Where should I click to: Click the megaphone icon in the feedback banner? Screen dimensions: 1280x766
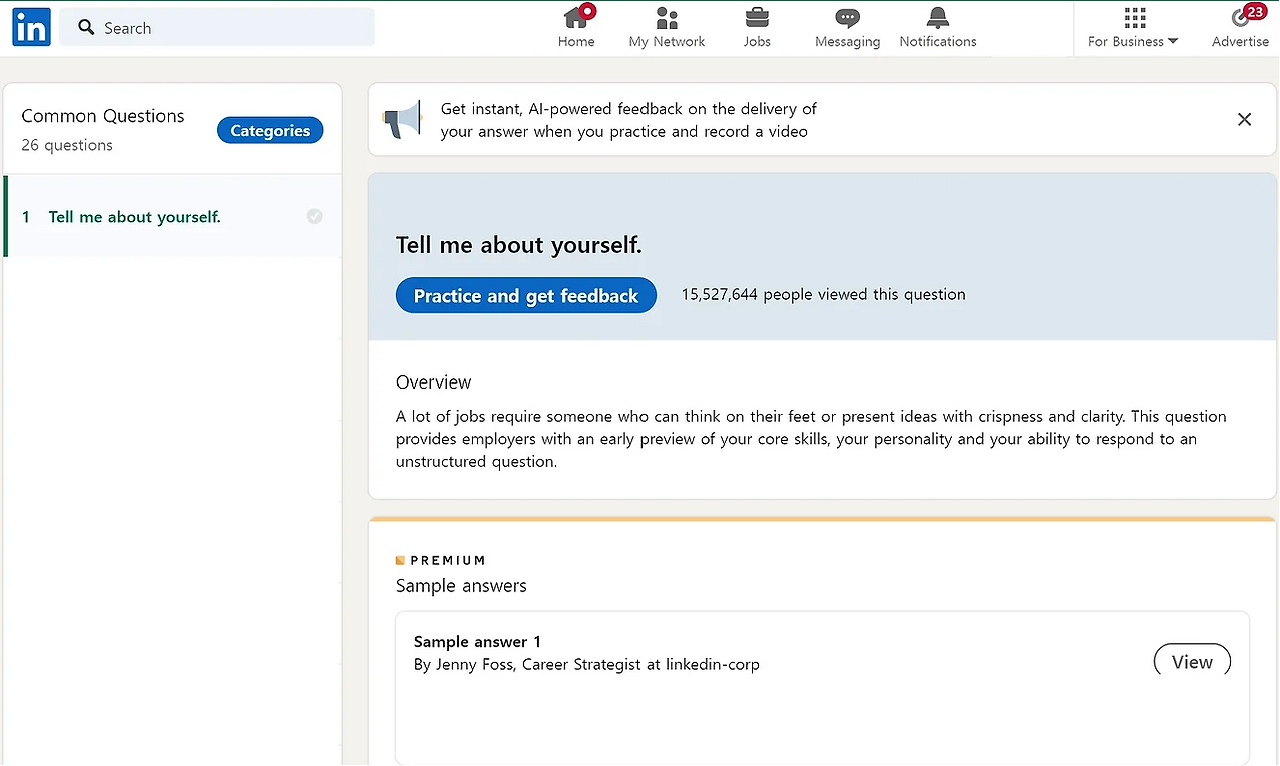pyautogui.click(x=403, y=120)
